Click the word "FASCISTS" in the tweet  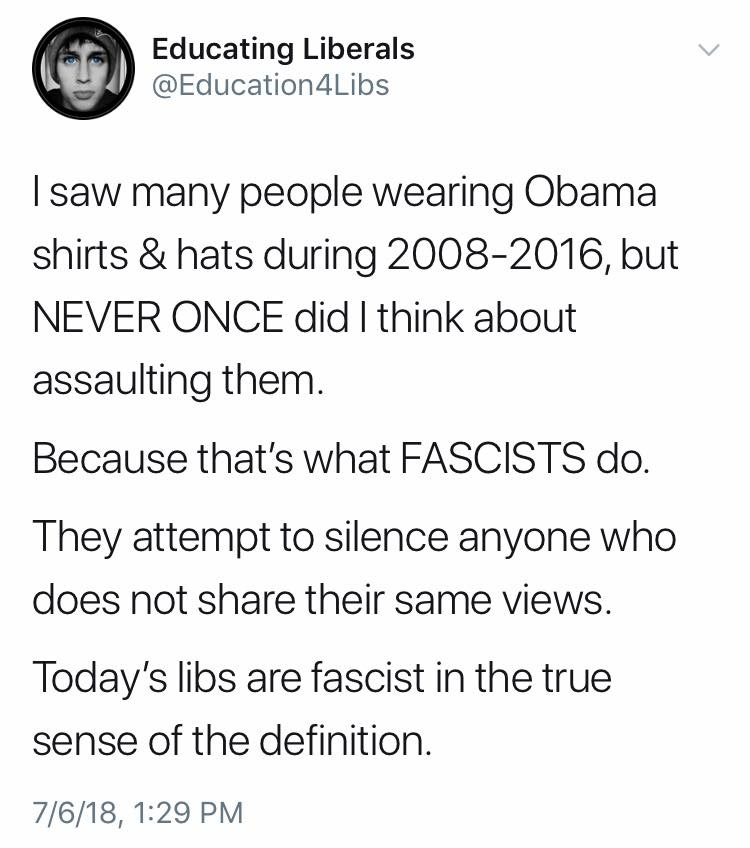(506, 461)
